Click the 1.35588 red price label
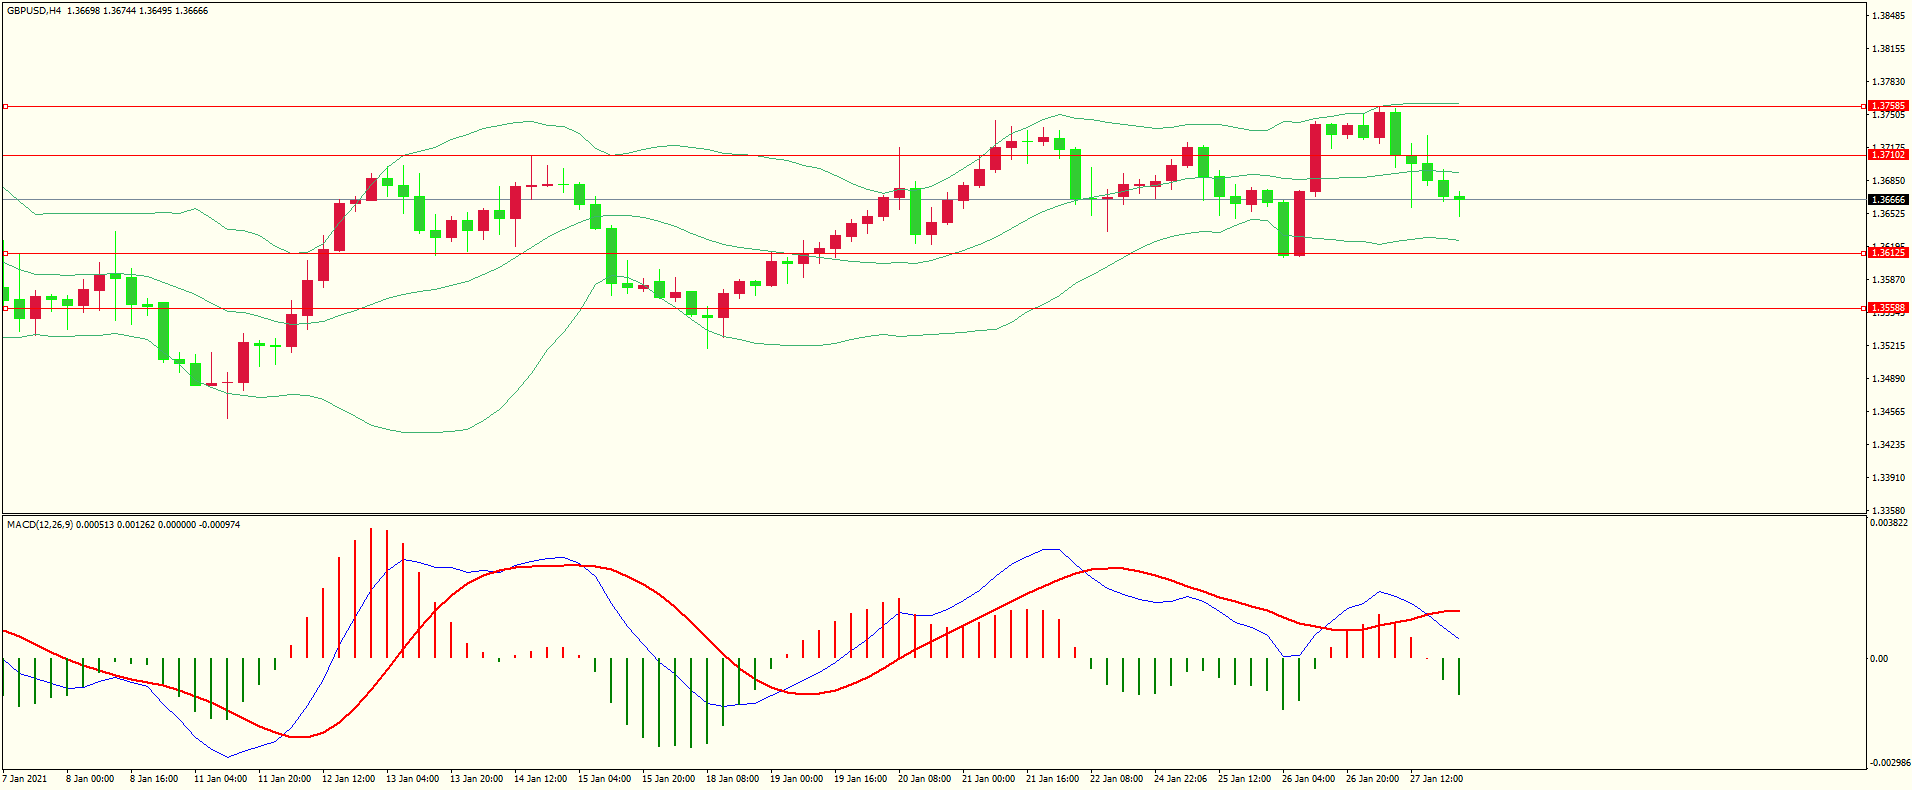 click(1888, 308)
